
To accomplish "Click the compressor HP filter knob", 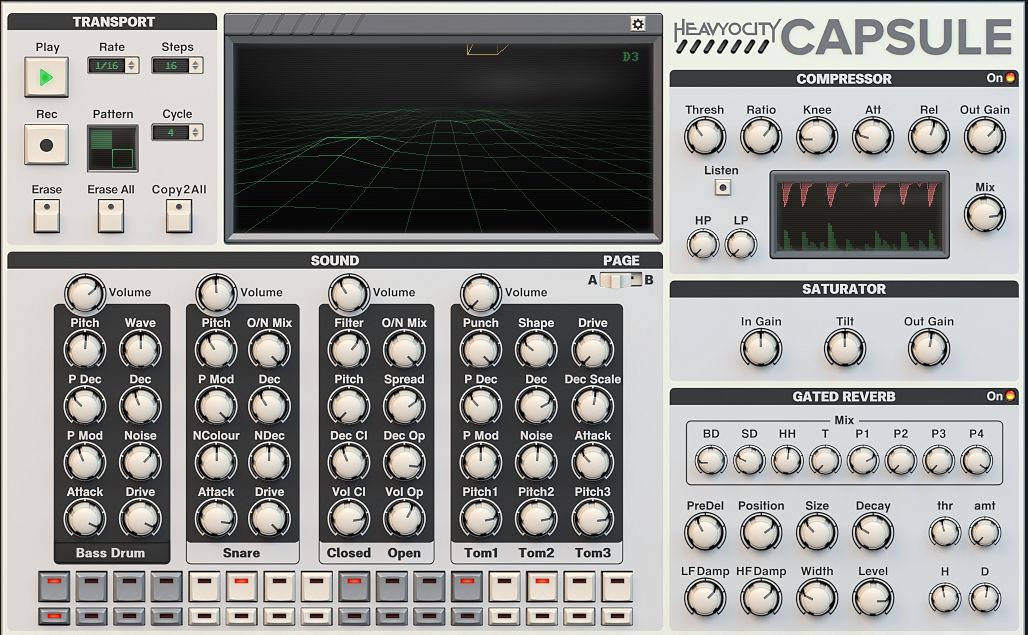I will click(x=703, y=245).
